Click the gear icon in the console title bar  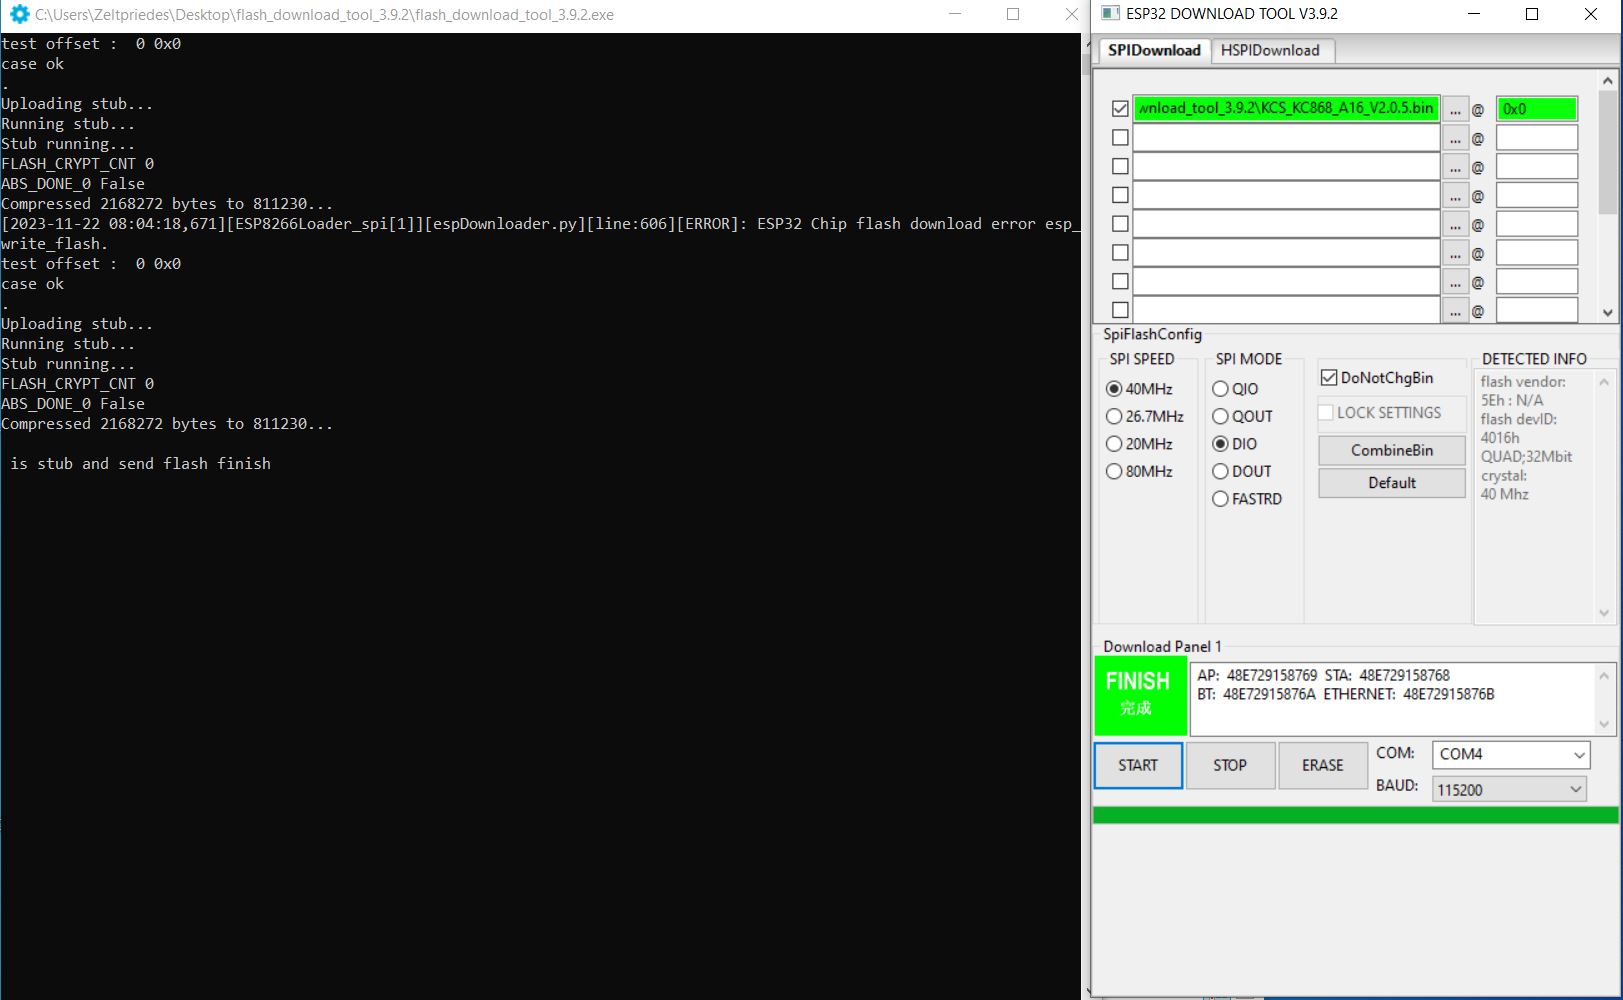pos(19,14)
